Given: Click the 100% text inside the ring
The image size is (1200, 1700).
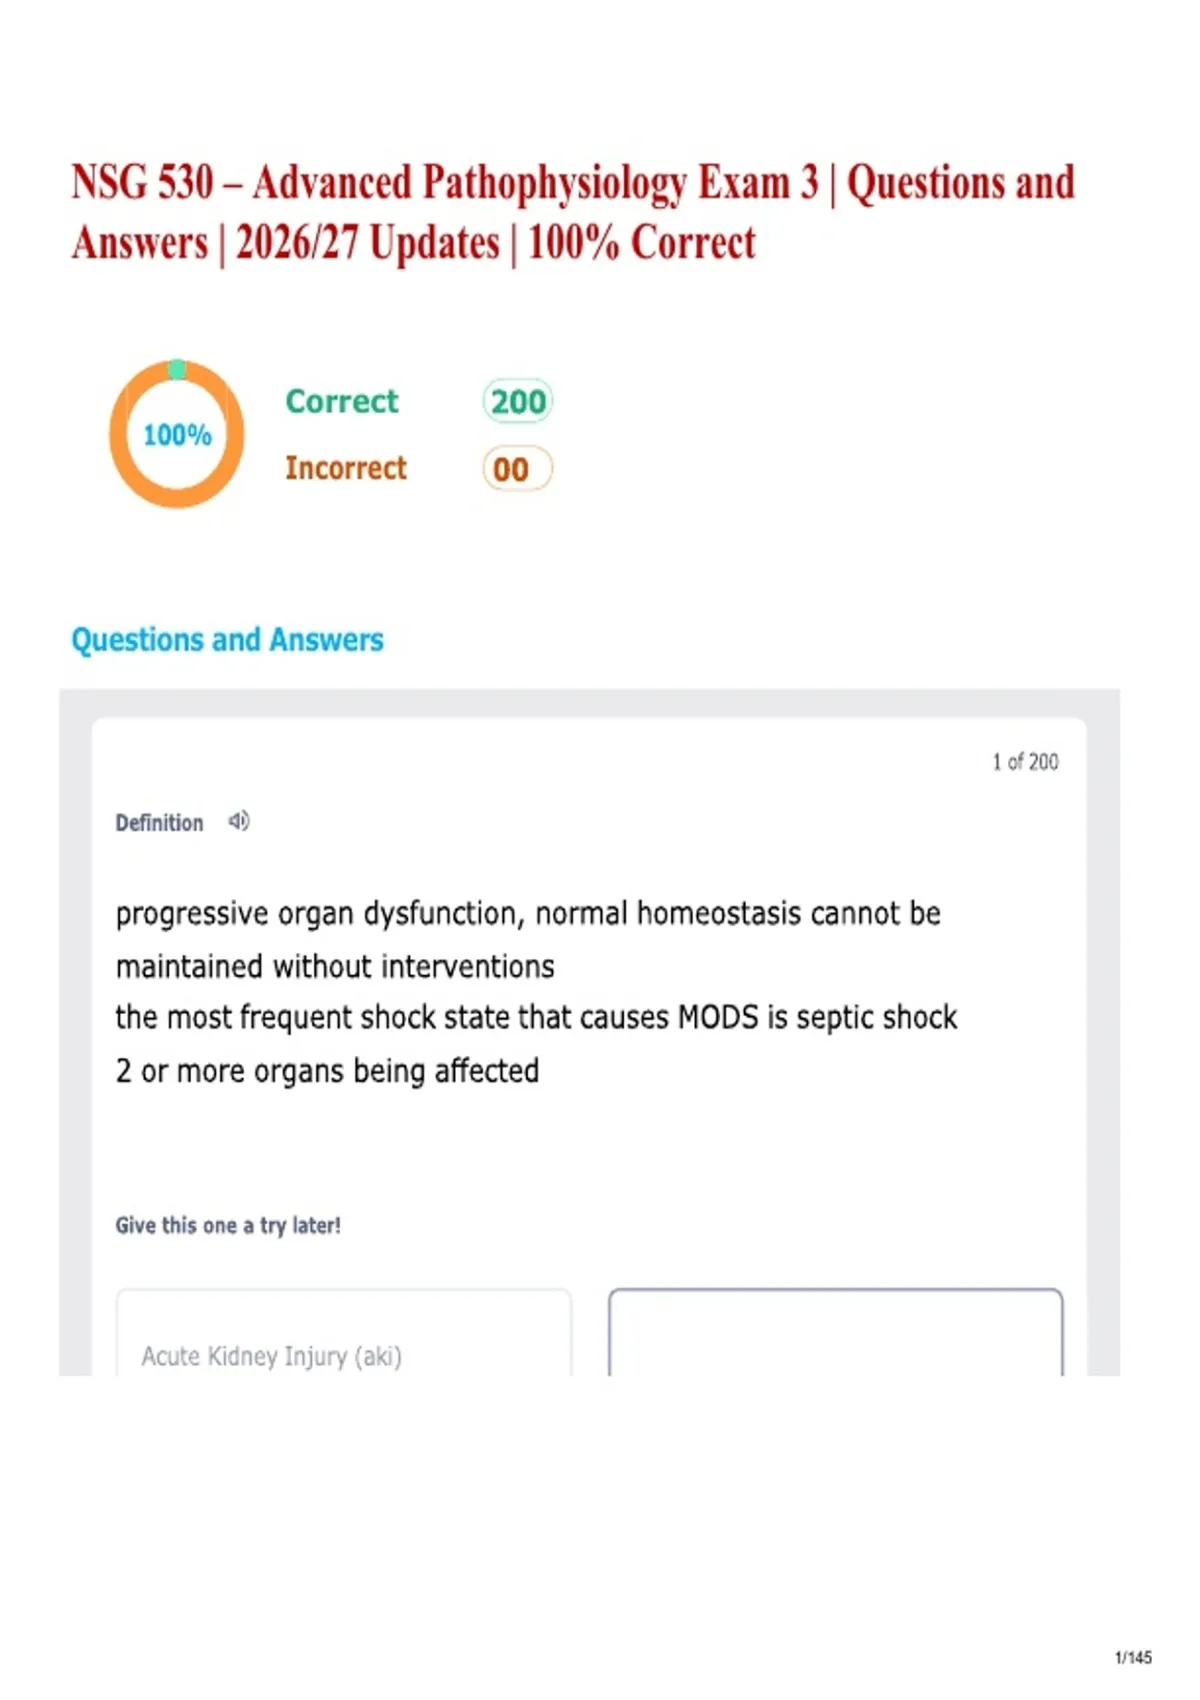Looking at the screenshot, I should point(177,435).
